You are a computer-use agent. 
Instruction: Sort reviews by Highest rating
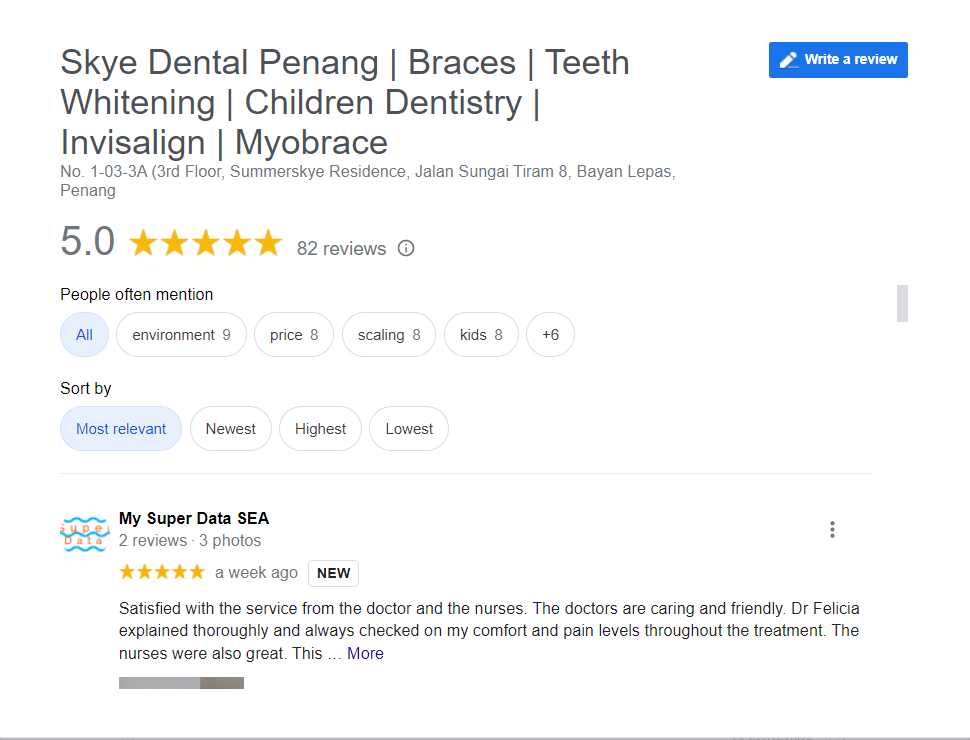320,429
